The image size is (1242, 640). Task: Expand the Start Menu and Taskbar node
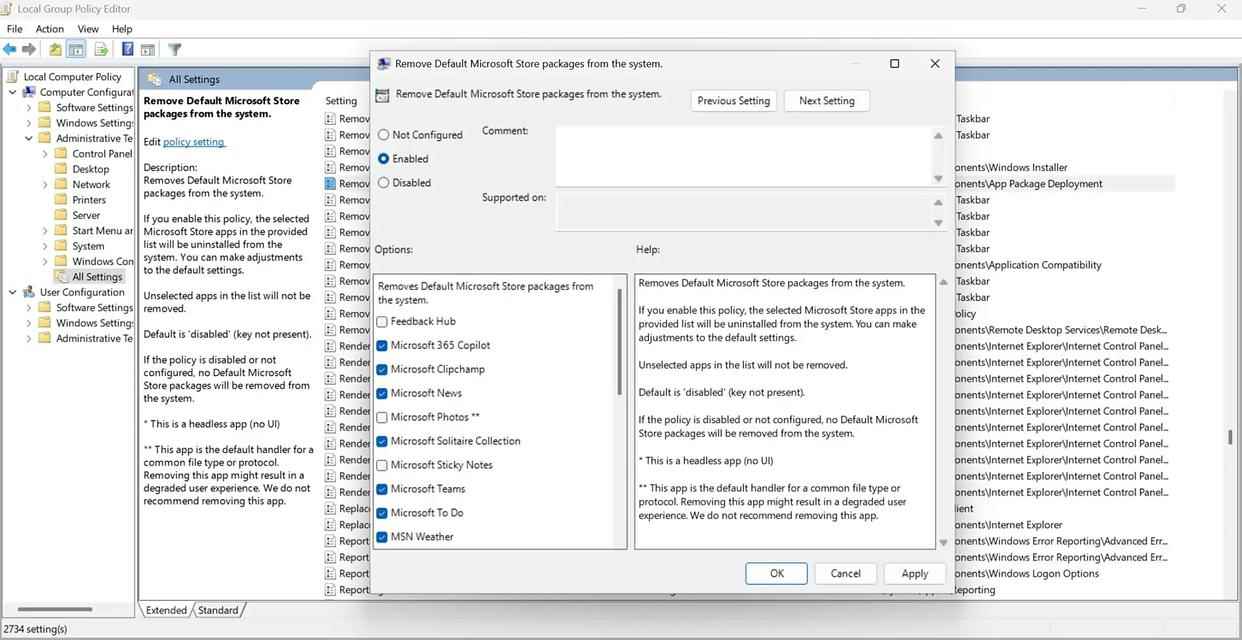pyautogui.click(x=43, y=230)
